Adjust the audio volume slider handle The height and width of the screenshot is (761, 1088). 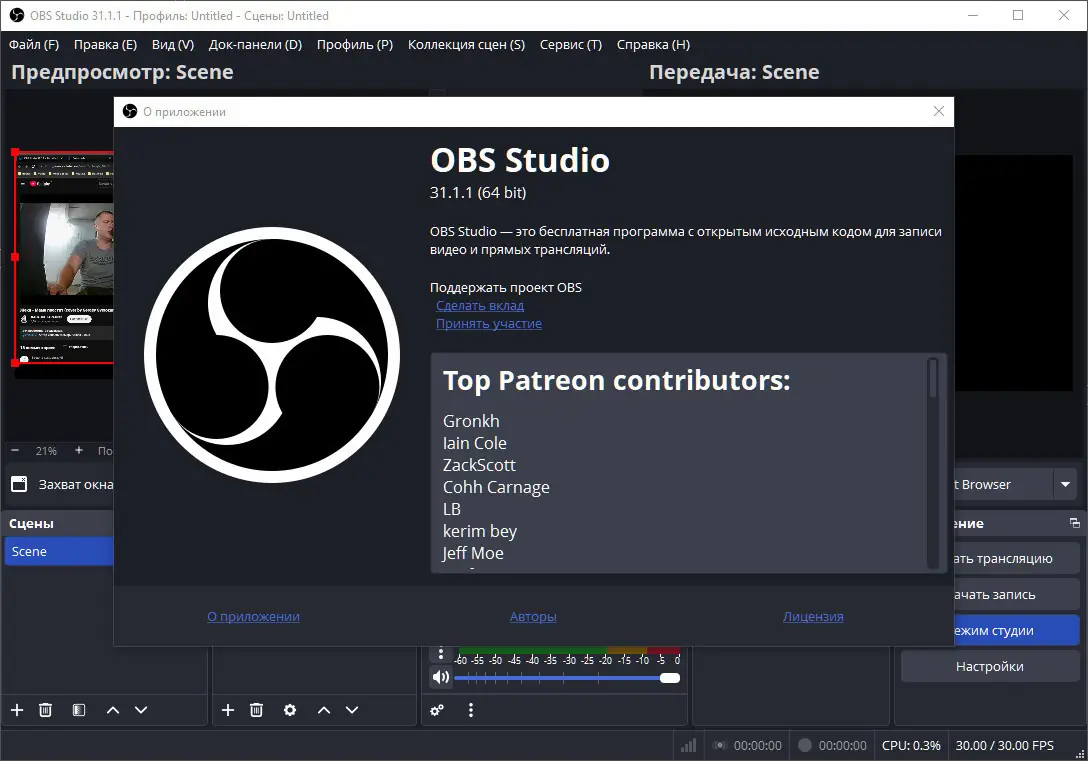[670, 678]
